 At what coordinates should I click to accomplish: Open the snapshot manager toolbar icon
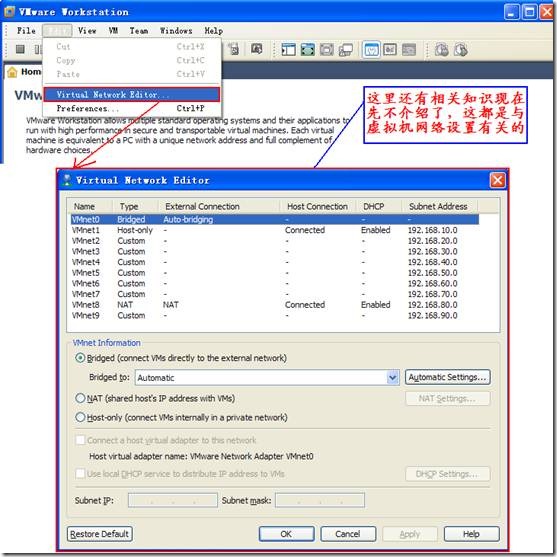tap(256, 48)
